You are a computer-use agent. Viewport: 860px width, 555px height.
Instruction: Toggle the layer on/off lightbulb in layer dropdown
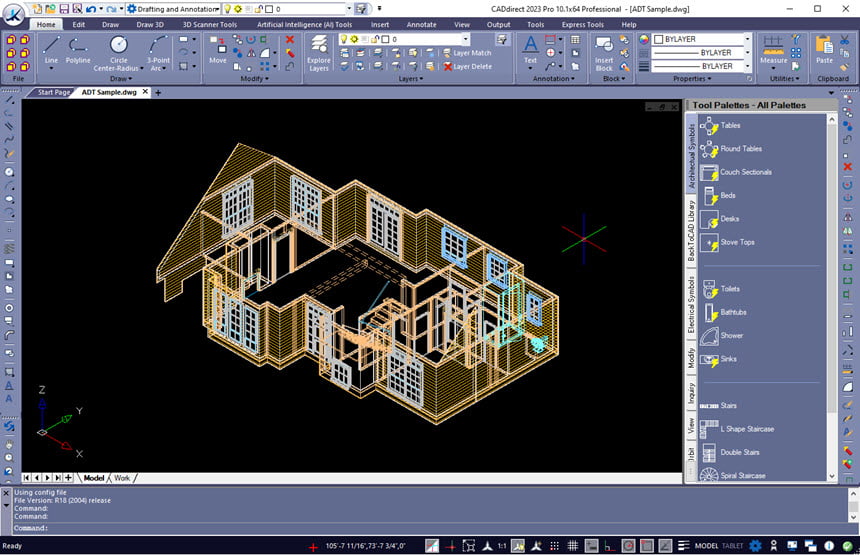(344, 39)
